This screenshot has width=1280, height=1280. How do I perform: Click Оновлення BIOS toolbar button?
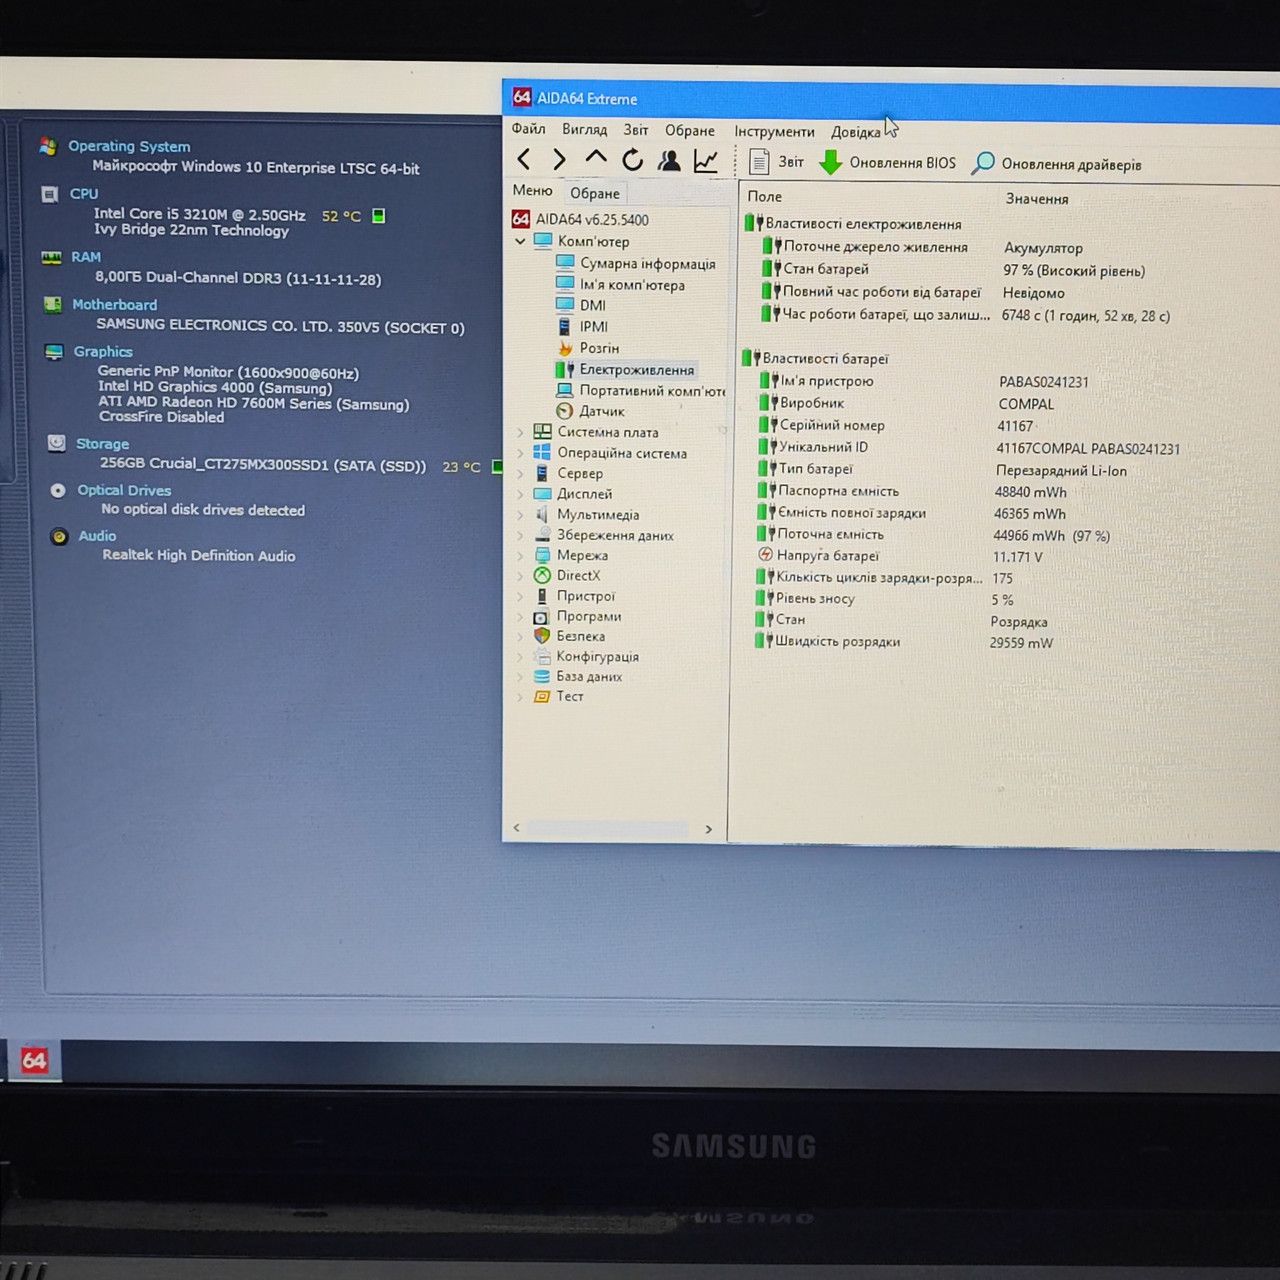pos(888,163)
